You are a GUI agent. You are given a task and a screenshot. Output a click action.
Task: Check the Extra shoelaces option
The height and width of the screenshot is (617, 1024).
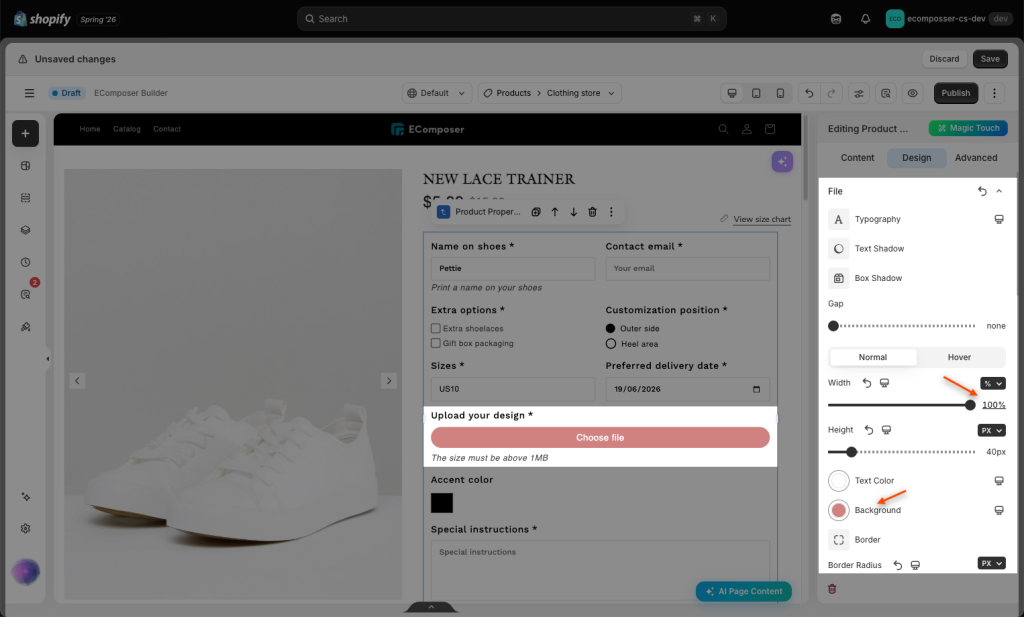tap(436, 328)
